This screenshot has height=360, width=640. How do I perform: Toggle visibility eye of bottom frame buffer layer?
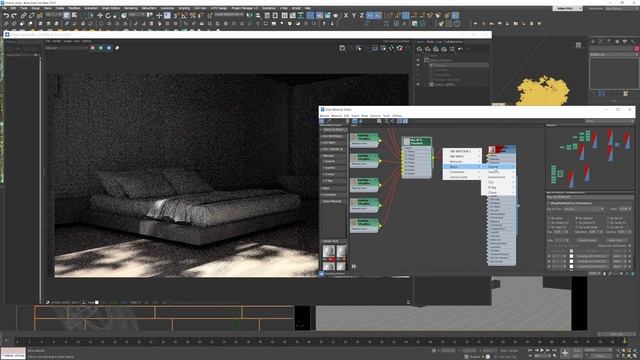click(x=418, y=84)
